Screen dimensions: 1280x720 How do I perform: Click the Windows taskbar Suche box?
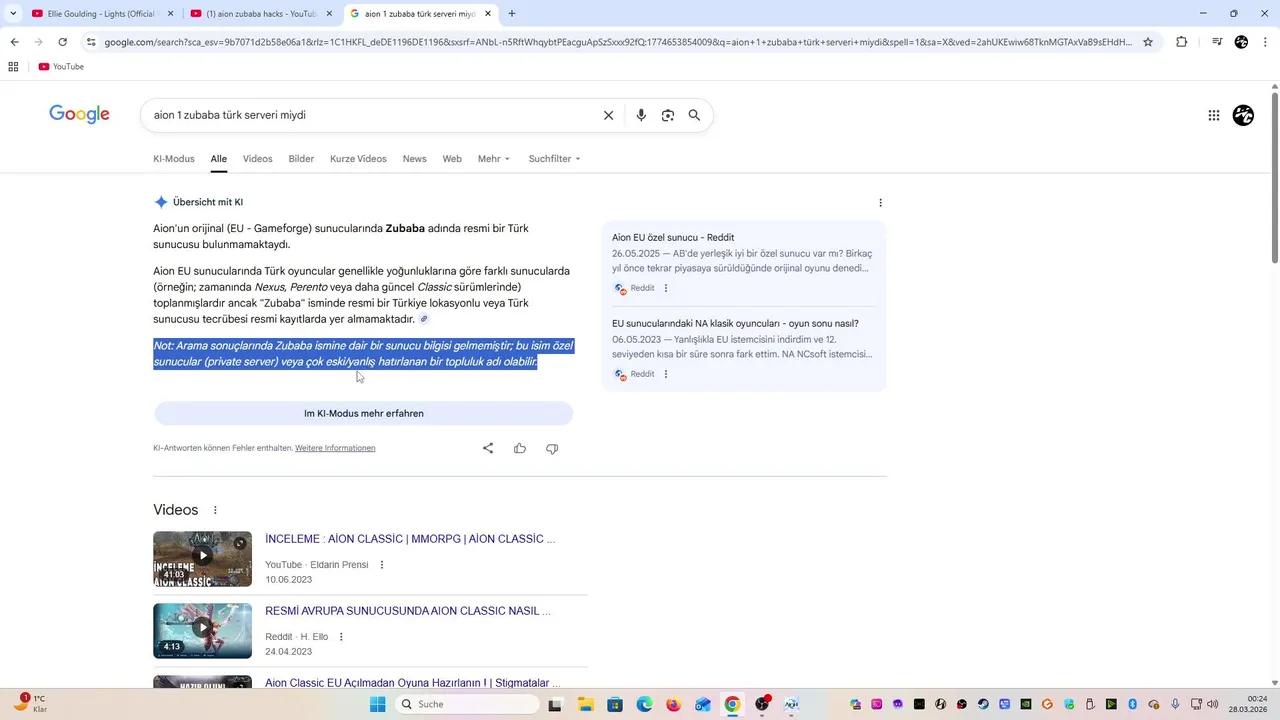pyautogui.click(x=468, y=704)
